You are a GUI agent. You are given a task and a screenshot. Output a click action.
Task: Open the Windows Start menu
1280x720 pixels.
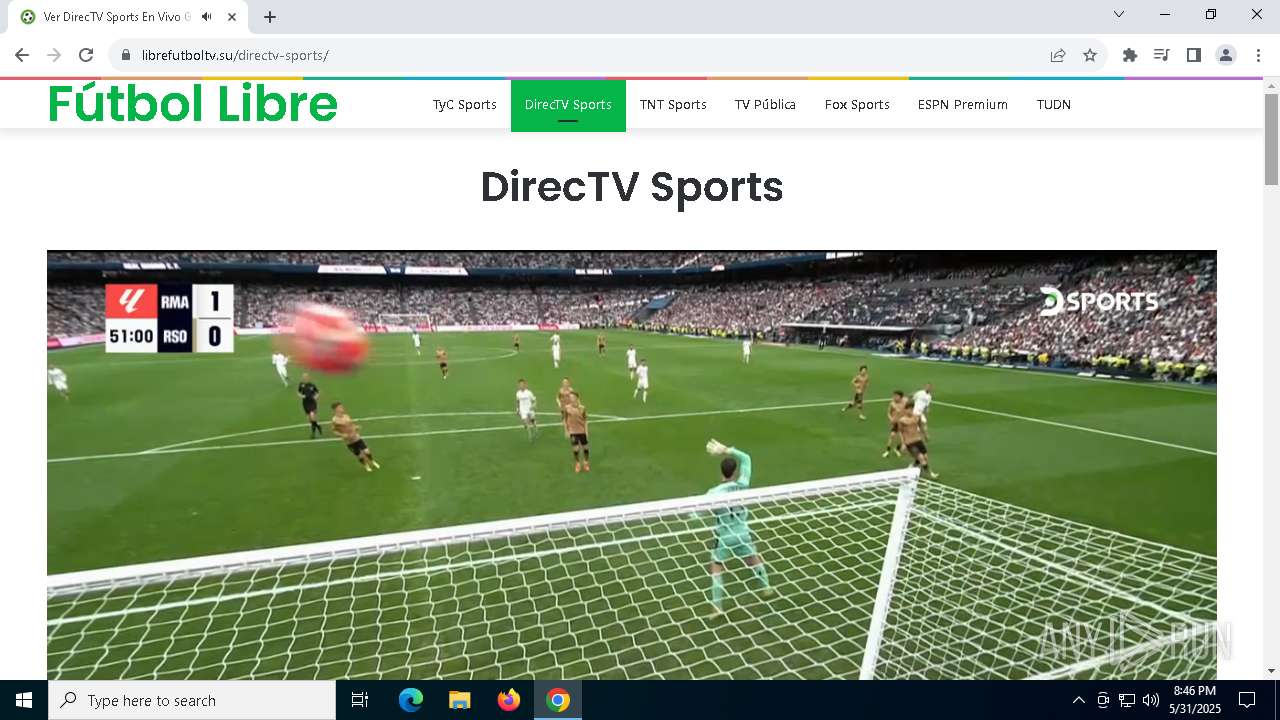tap(24, 700)
